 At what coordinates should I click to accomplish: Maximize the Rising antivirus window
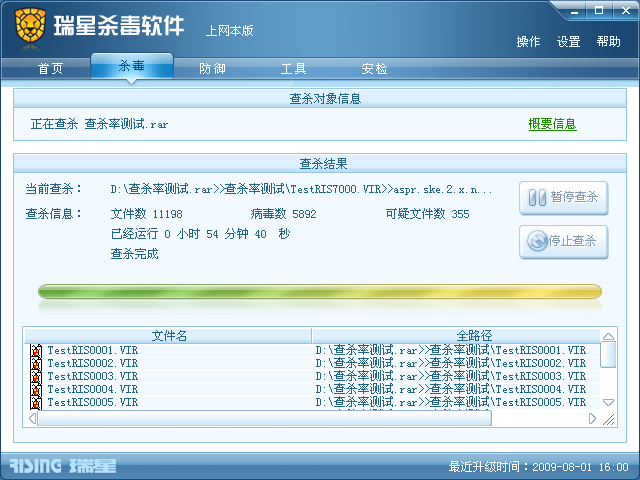tap(599, 11)
